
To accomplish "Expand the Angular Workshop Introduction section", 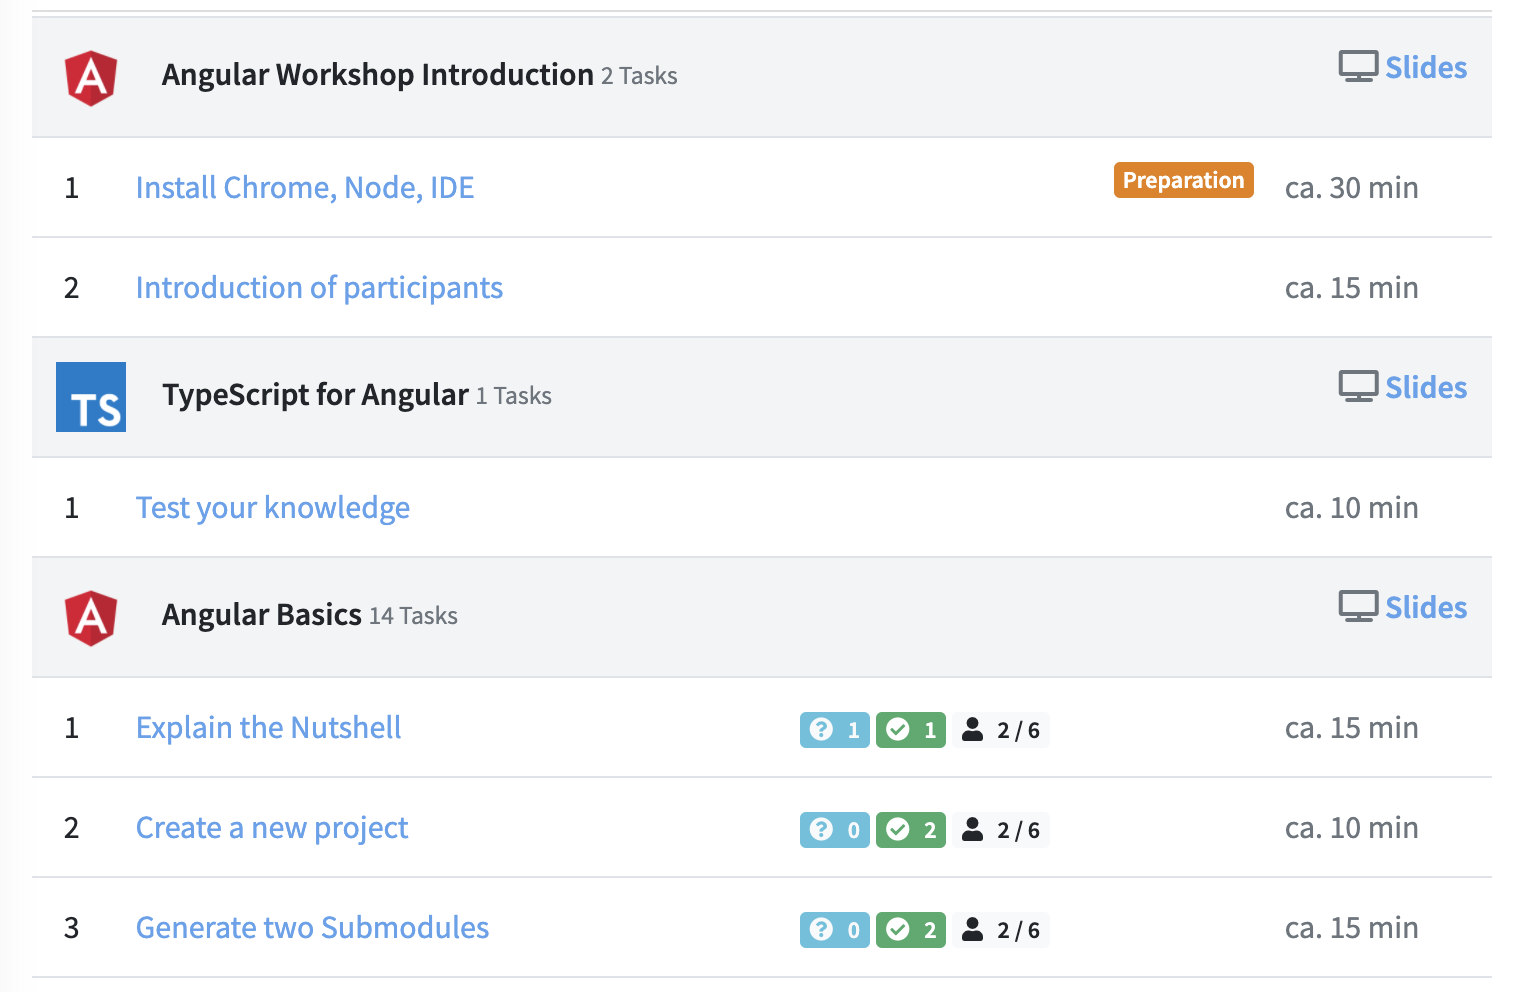I will pyautogui.click(x=377, y=75).
